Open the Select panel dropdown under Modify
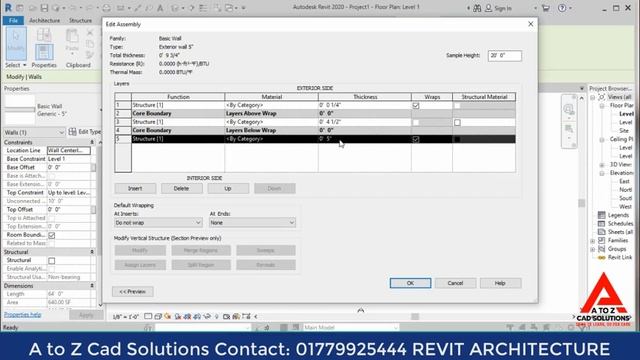The height and width of the screenshot is (360, 640). coord(16,65)
